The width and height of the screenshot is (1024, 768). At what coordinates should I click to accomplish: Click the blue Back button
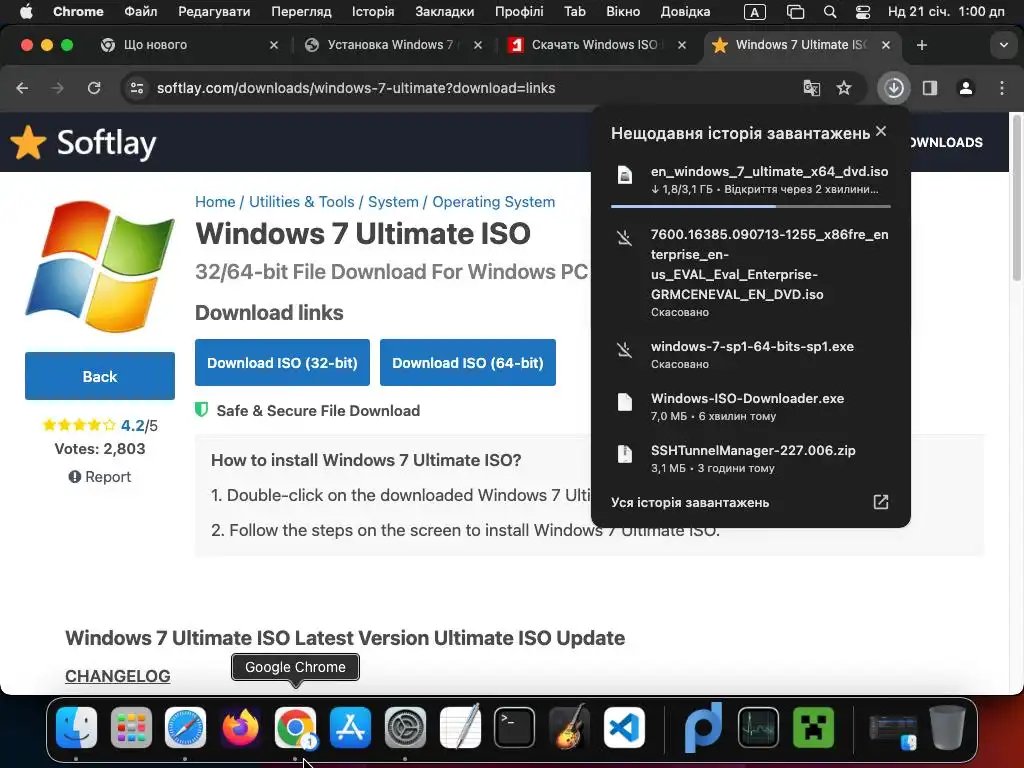(100, 376)
